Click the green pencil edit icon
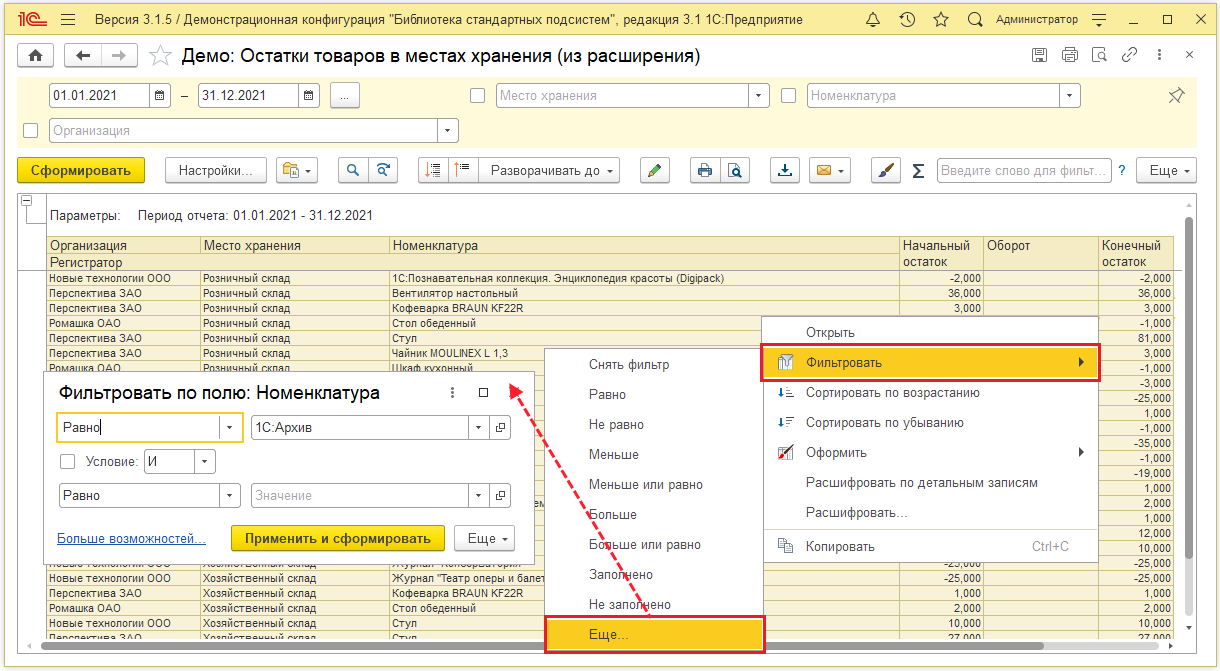Viewport: 1220px width, 671px height. click(x=654, y=171)
